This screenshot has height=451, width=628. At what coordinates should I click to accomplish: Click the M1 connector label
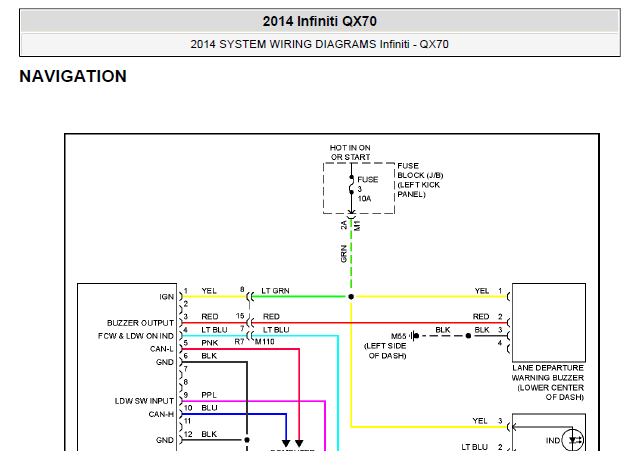coord(358,226)
